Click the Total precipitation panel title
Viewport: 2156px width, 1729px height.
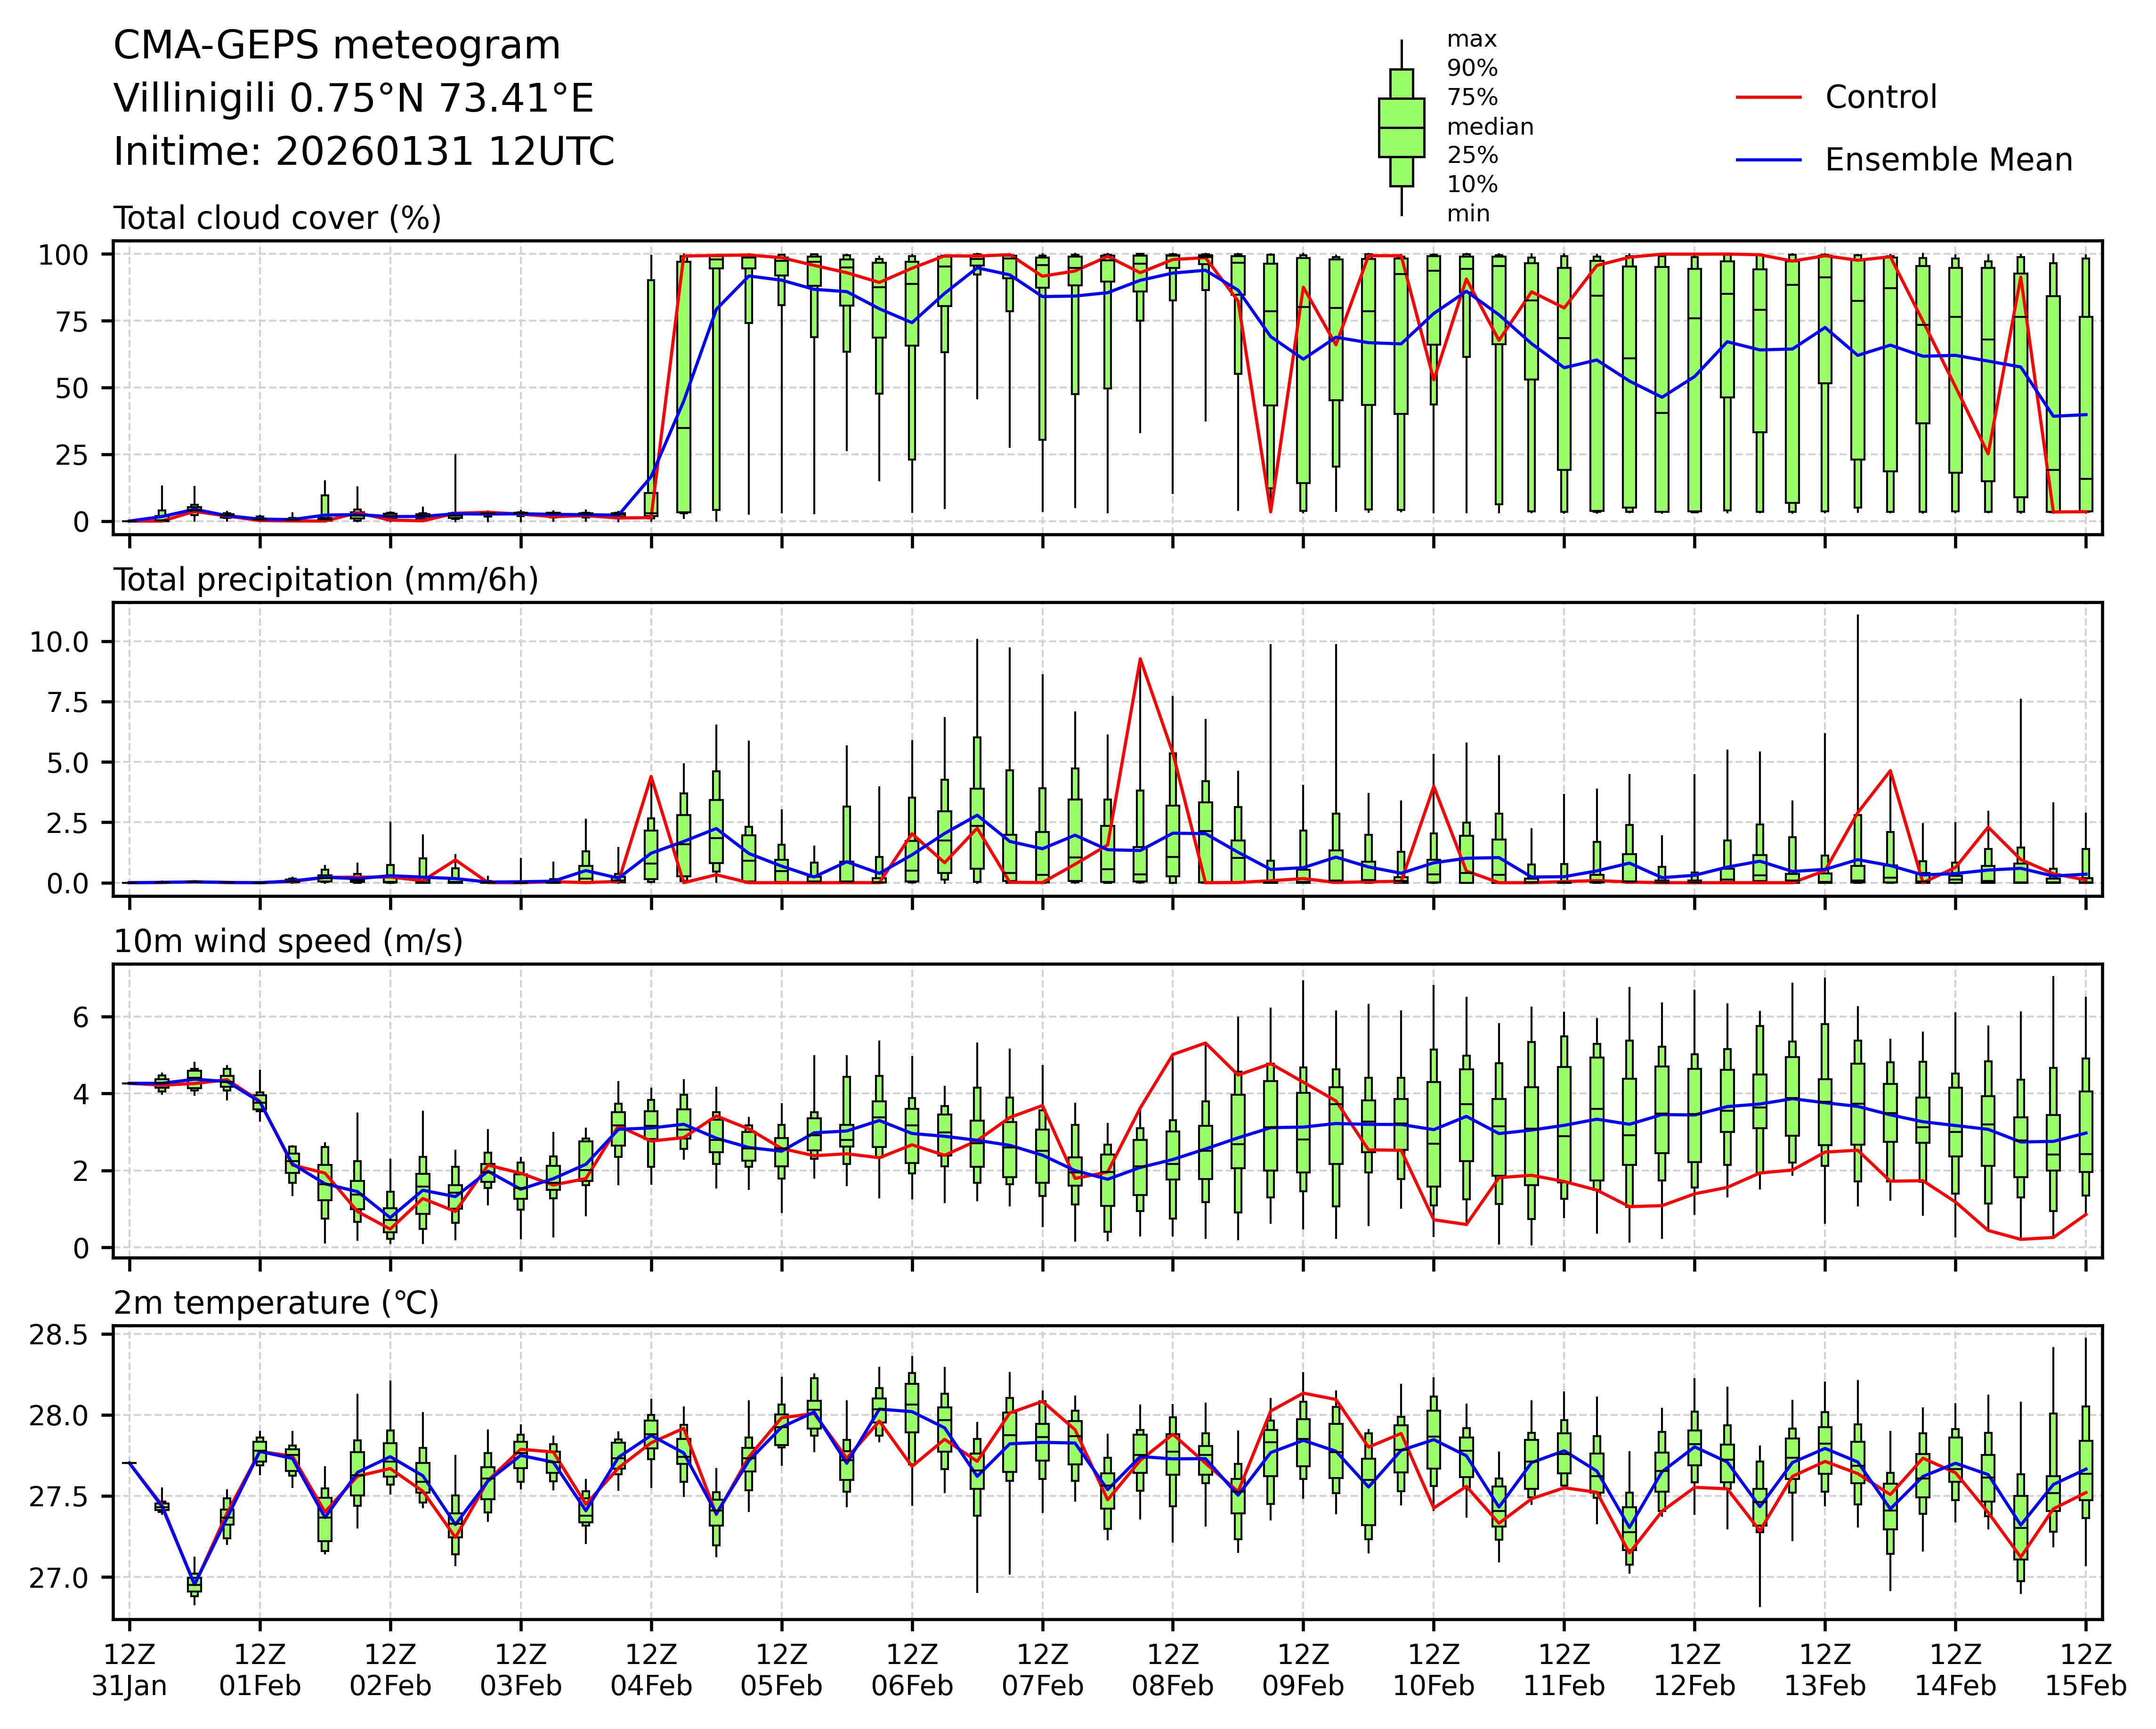[x=326, y=580]
